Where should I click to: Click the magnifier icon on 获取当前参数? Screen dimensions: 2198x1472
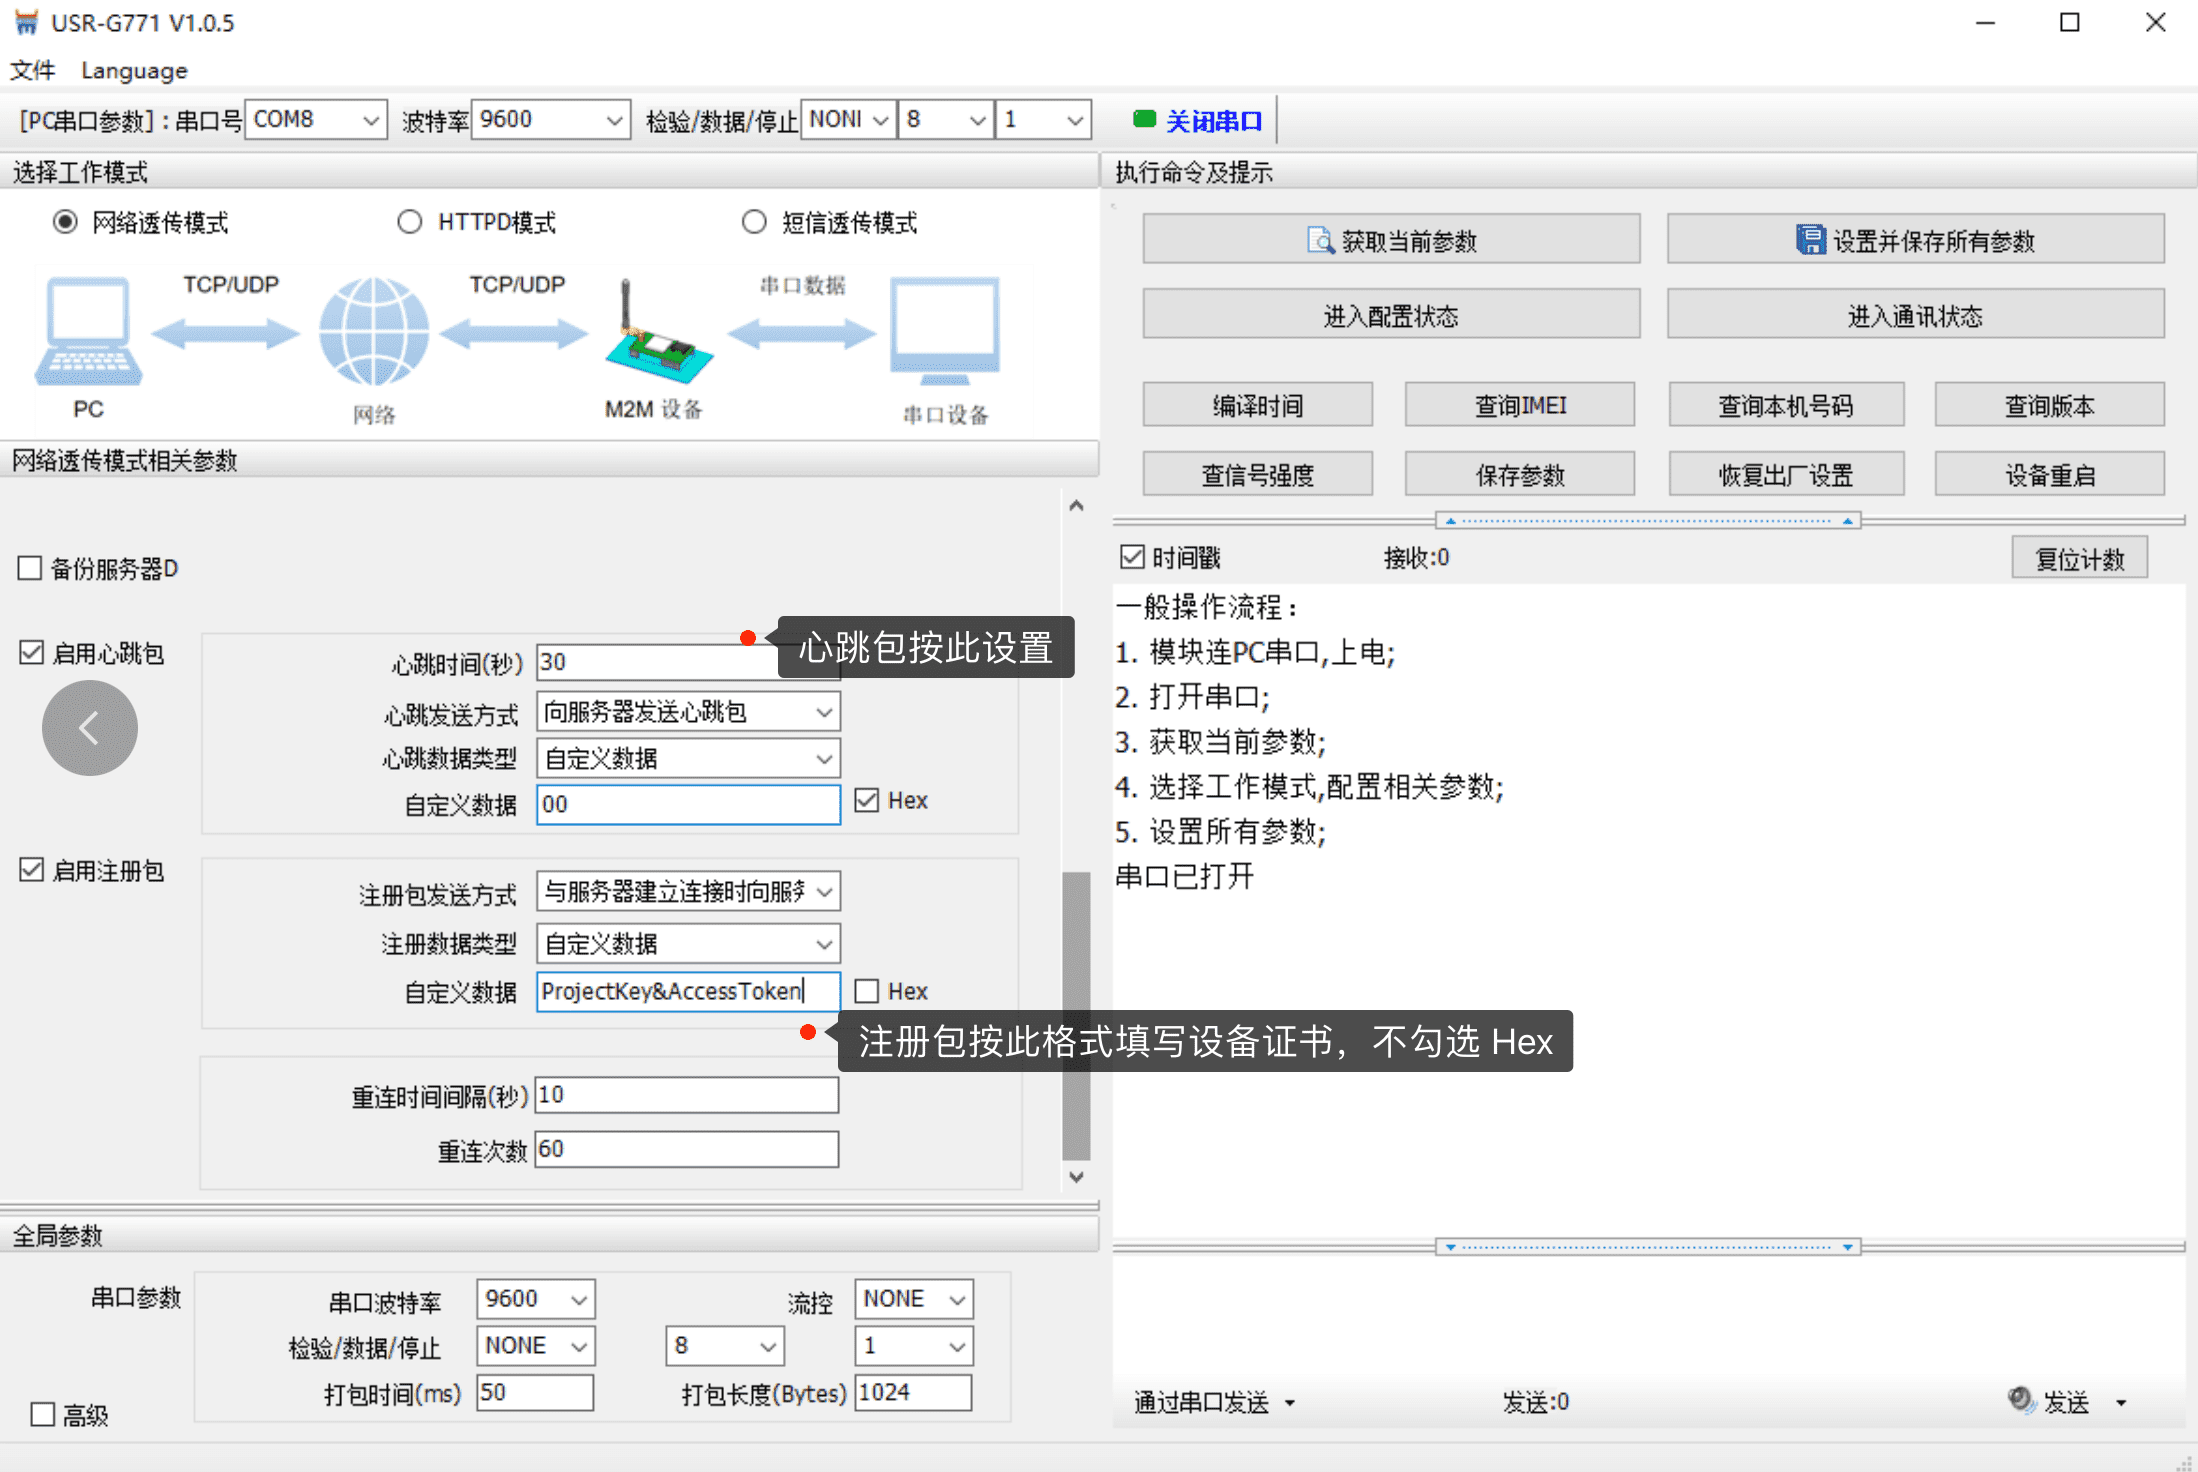[1320, 241]
